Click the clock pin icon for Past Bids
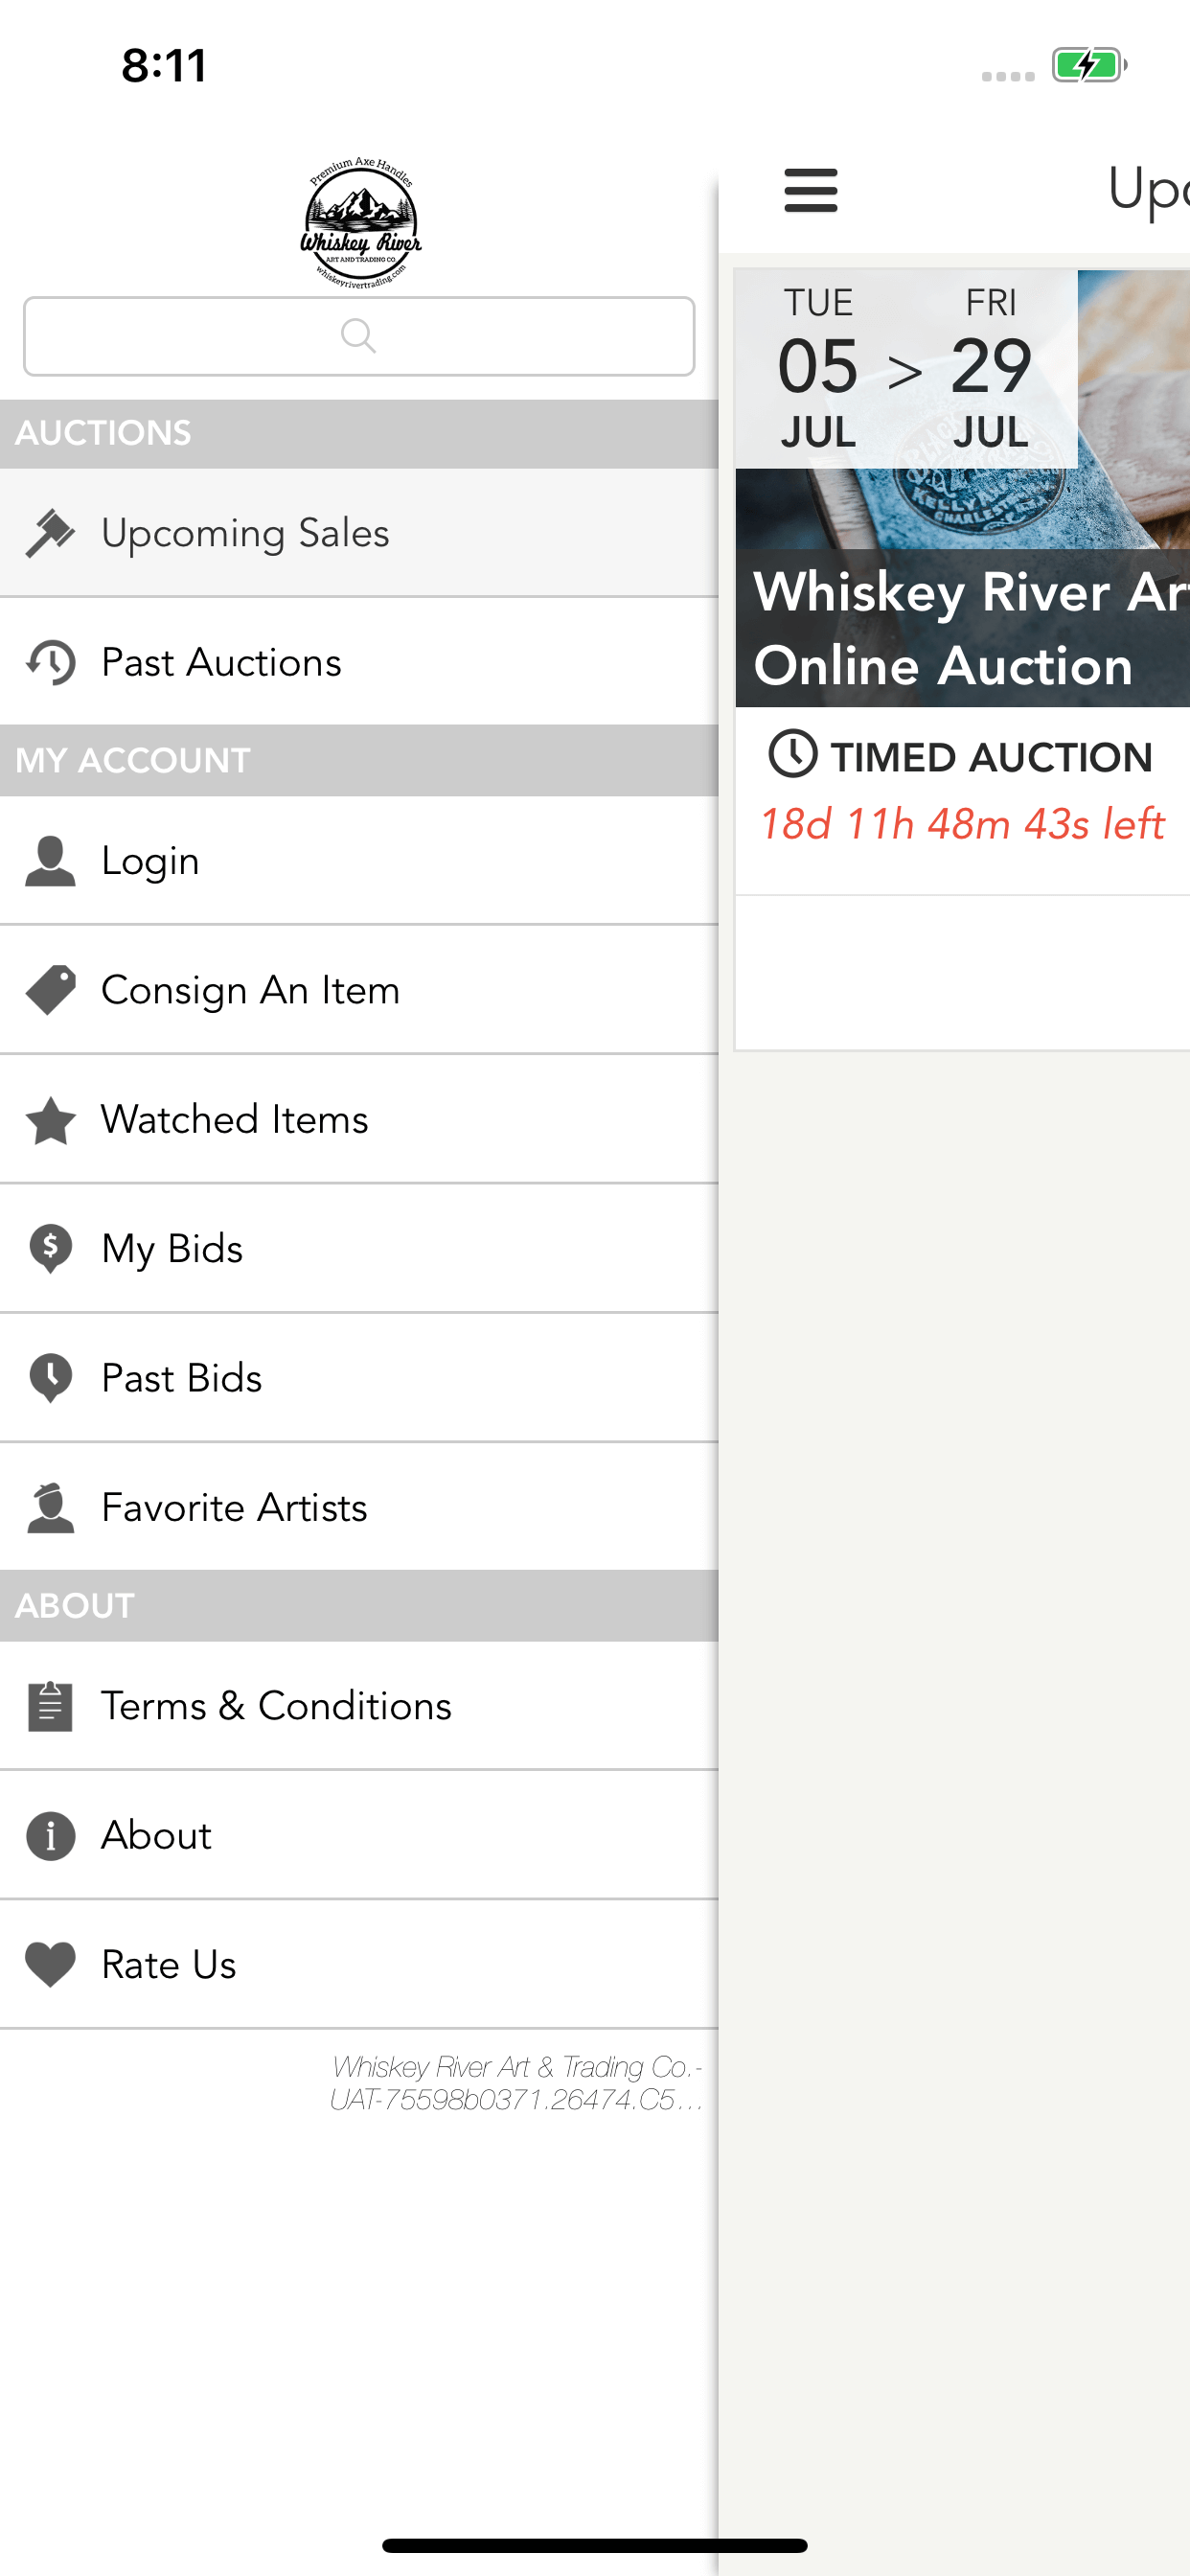1190x2576 pixels. tap(50, 1378)
